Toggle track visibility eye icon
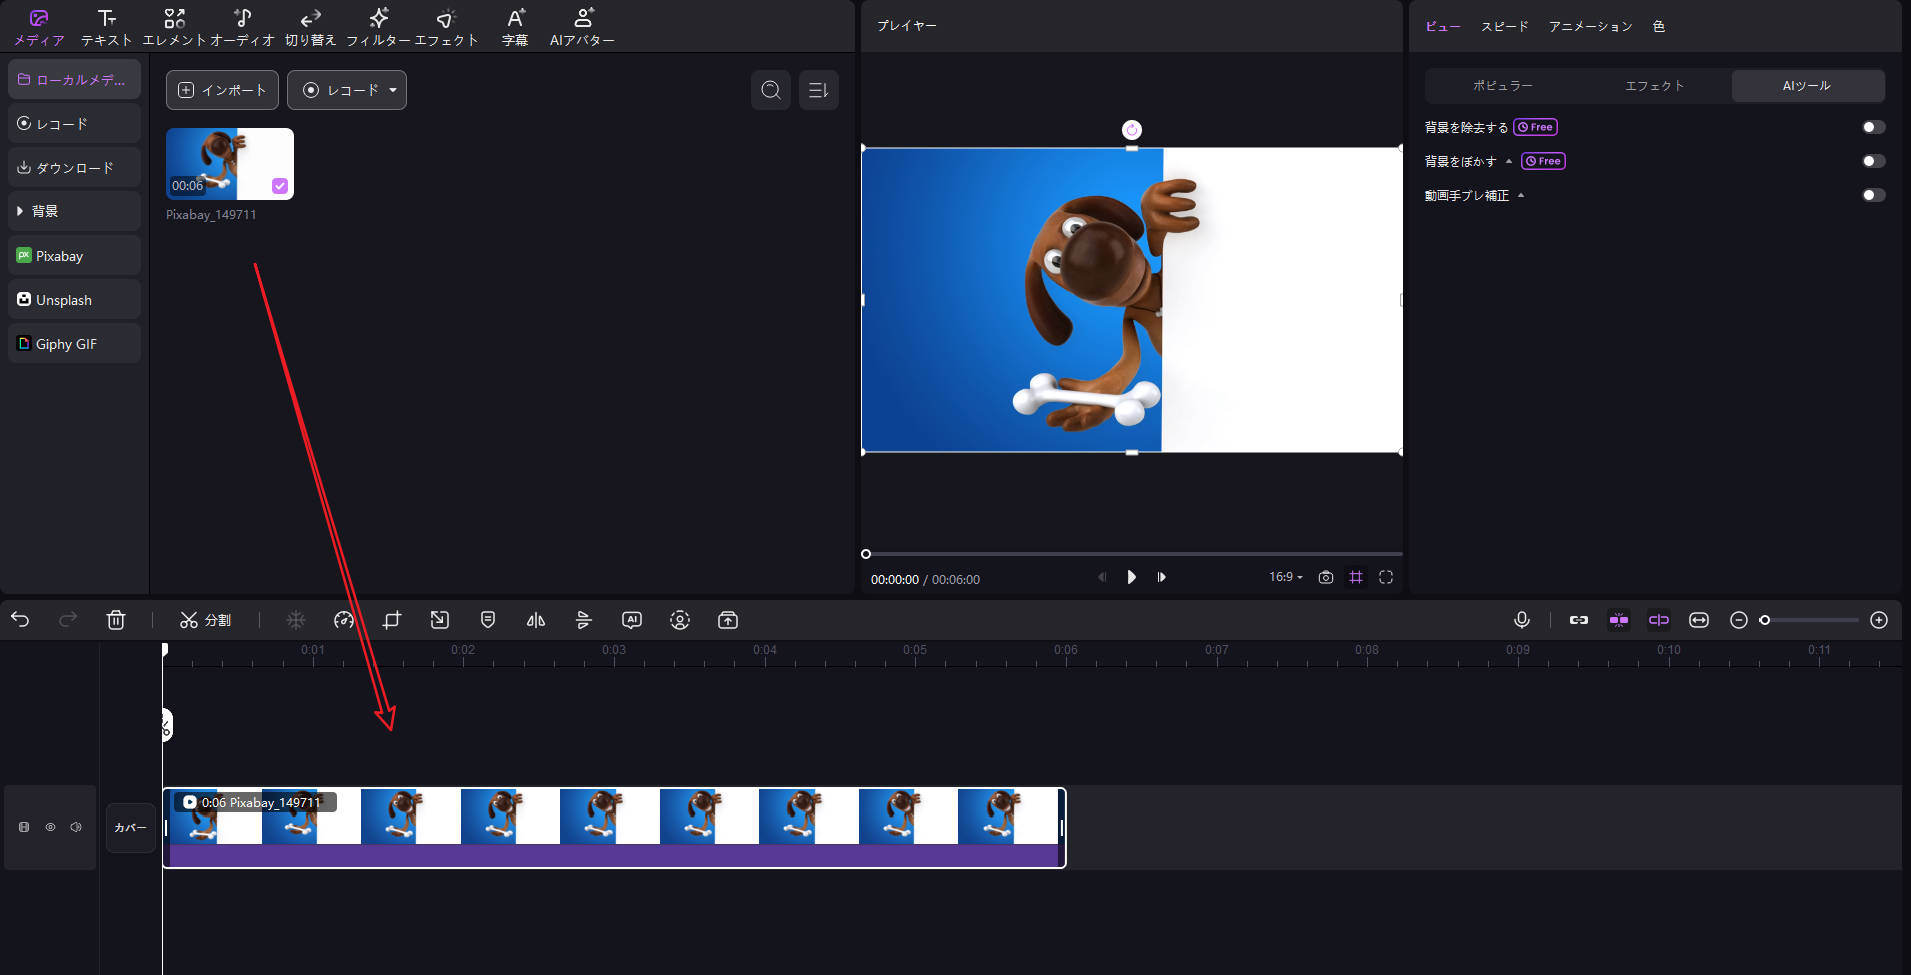 [x=50, y=827]
